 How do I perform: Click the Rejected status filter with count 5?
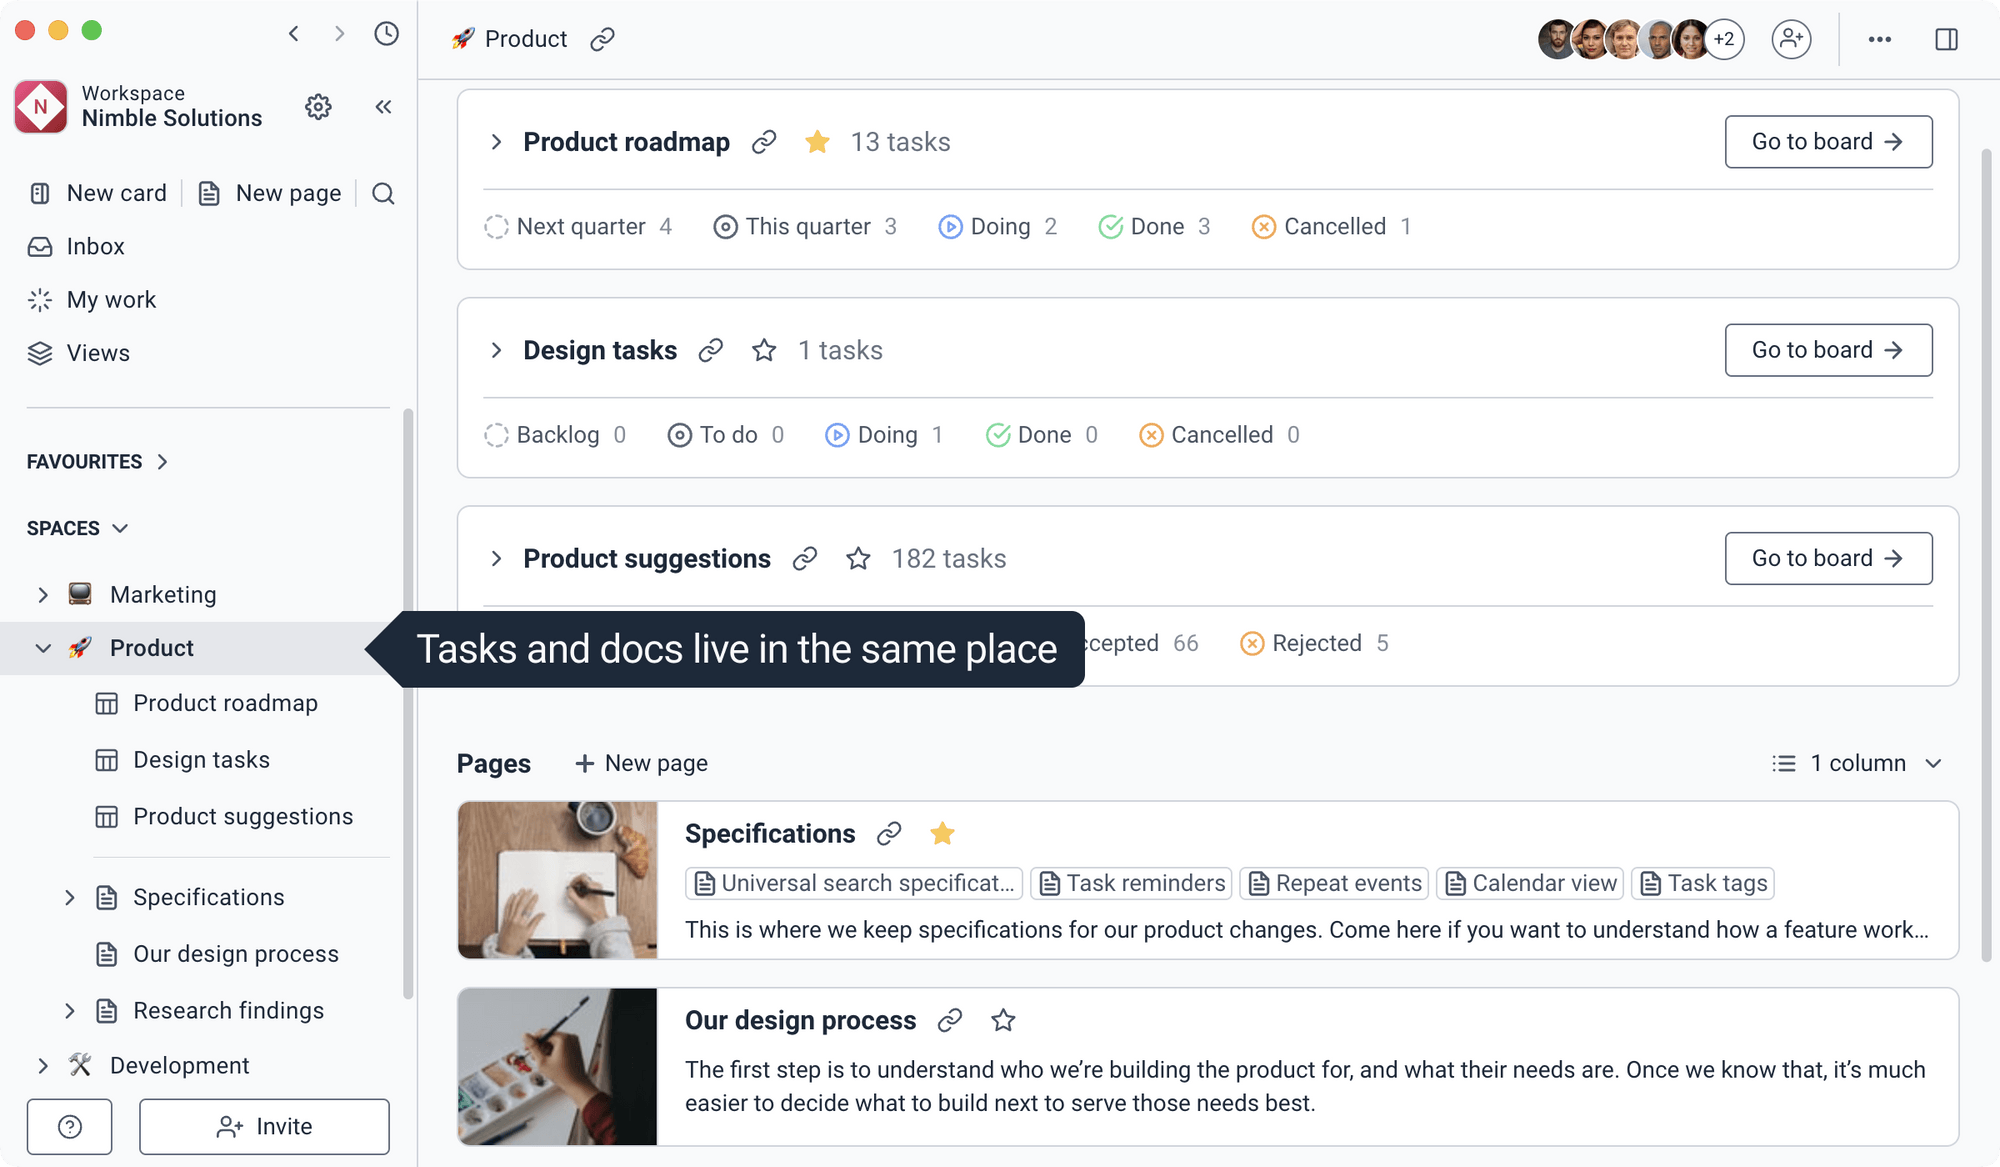1316,643
